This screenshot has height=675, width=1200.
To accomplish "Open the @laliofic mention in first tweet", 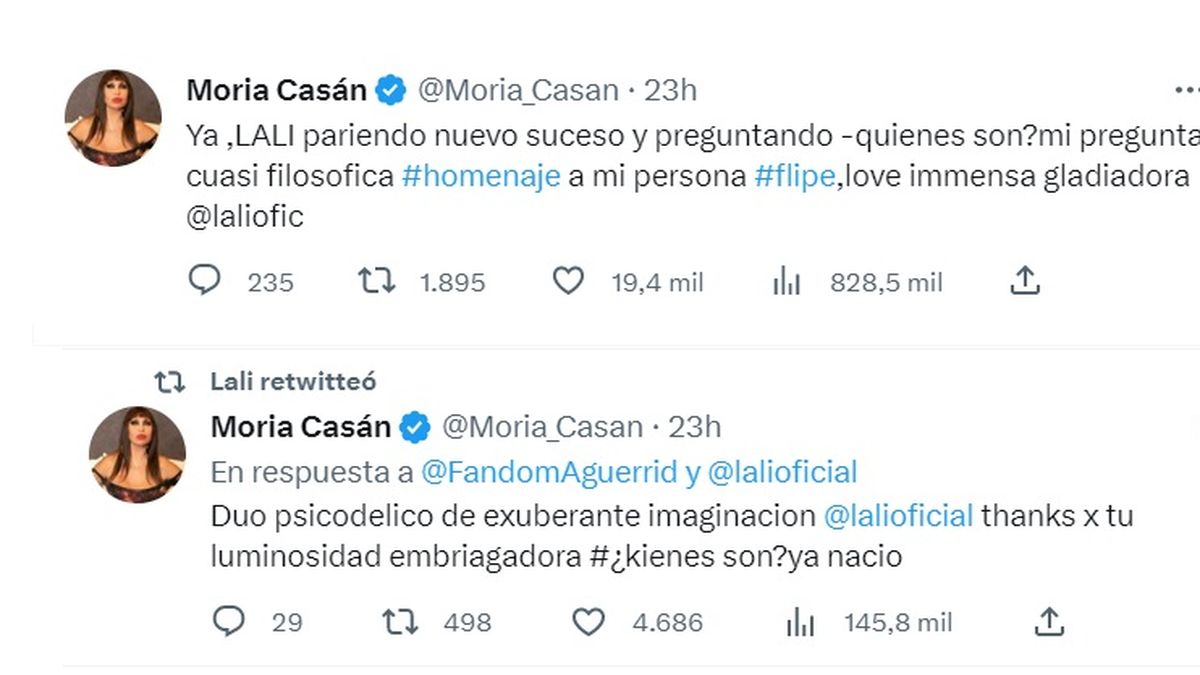I will pyautogui.click(x=244, y=217).
